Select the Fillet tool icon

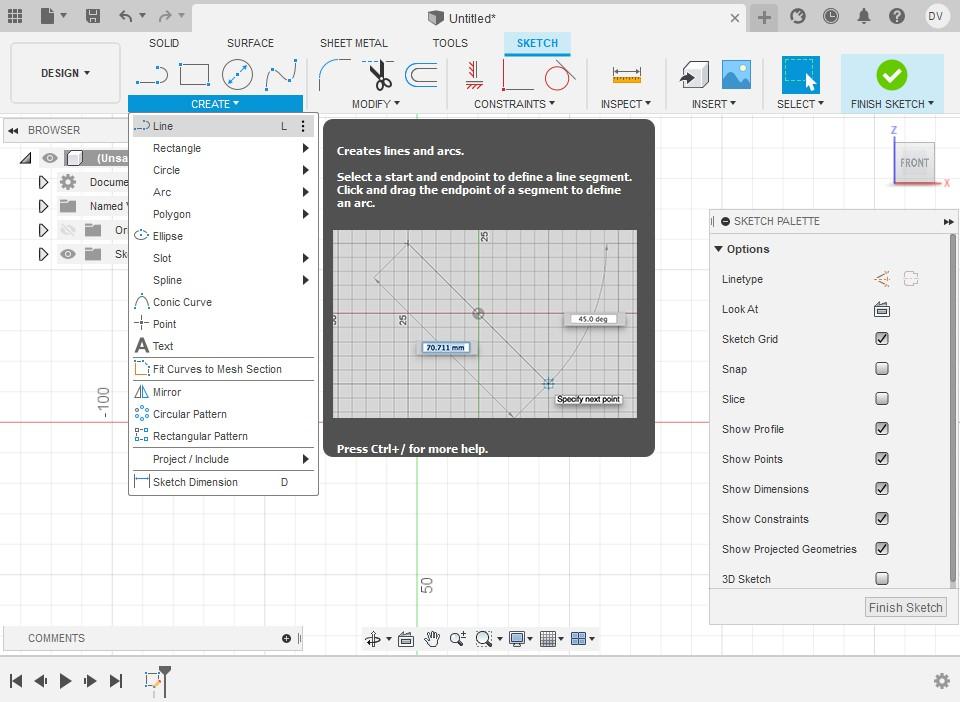(334, 75)
